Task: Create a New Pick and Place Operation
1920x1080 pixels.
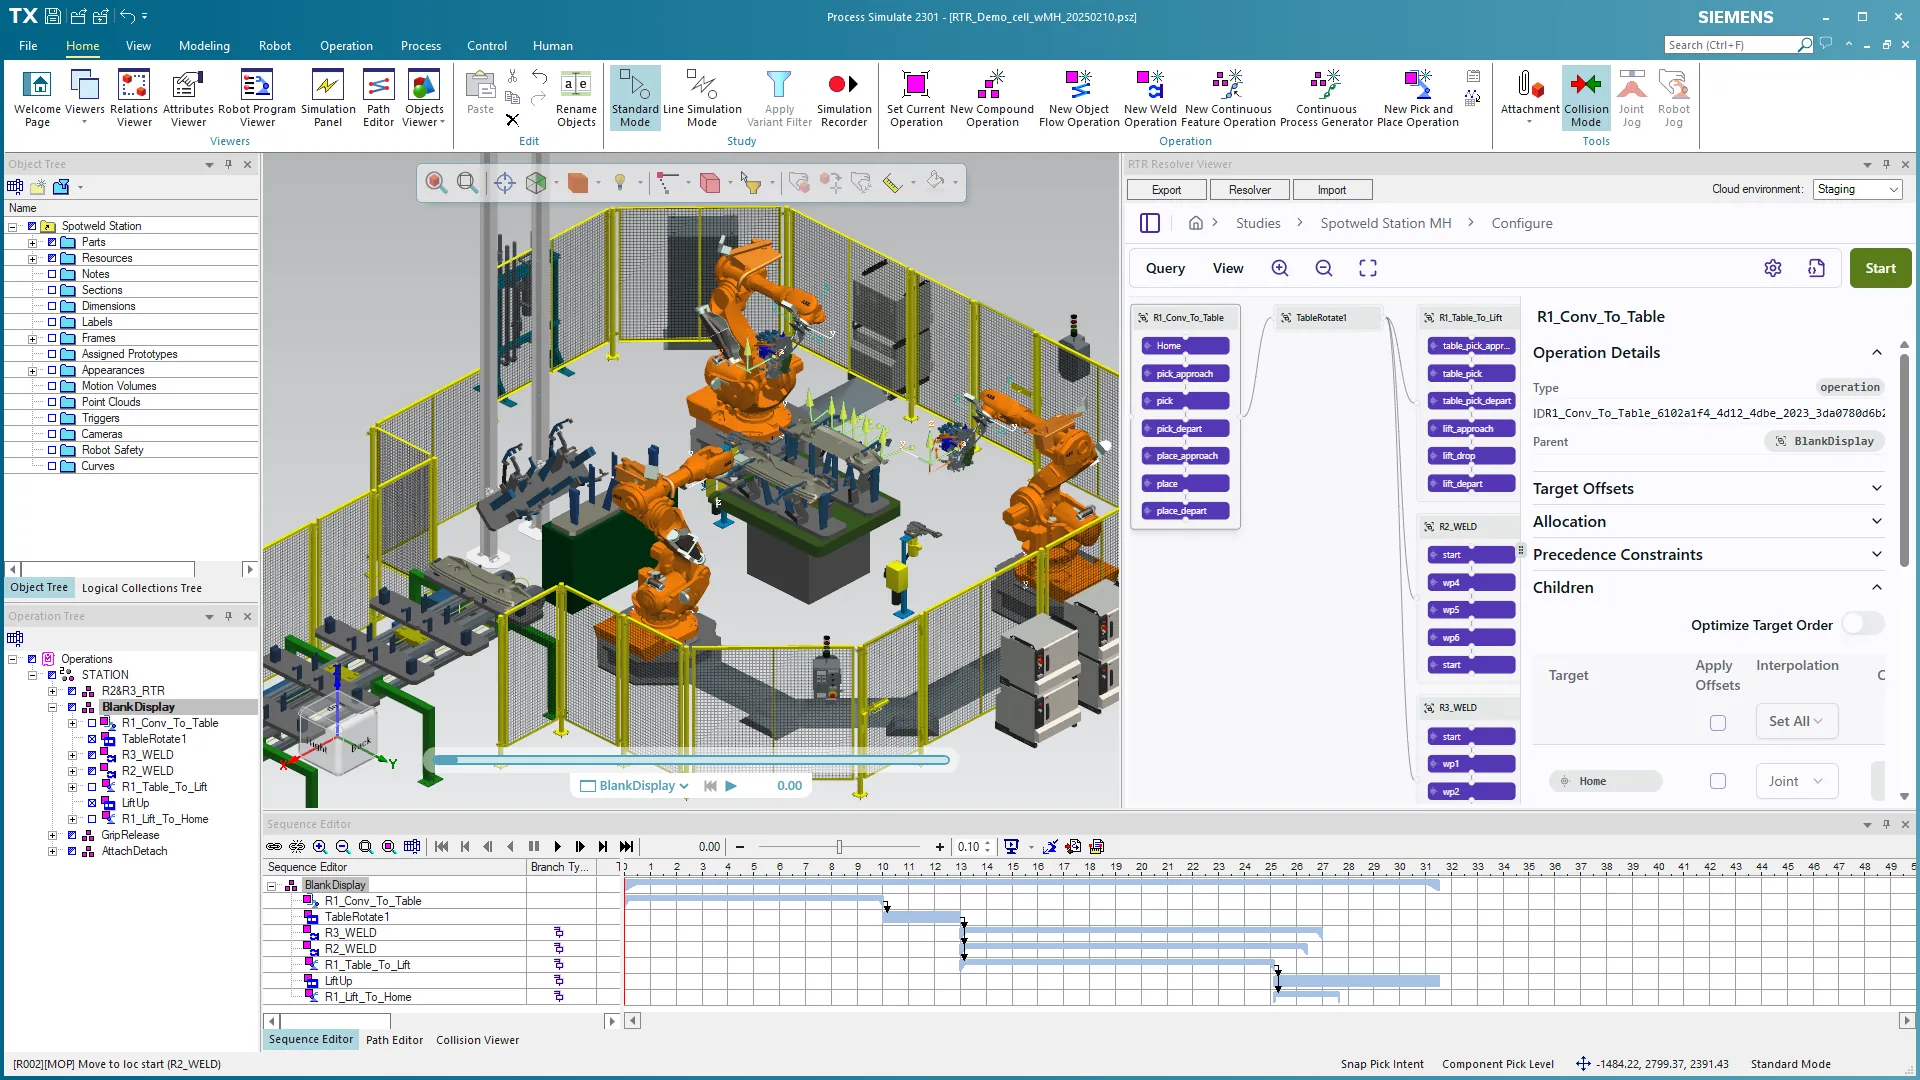Action: click(x=1418, y=98)
